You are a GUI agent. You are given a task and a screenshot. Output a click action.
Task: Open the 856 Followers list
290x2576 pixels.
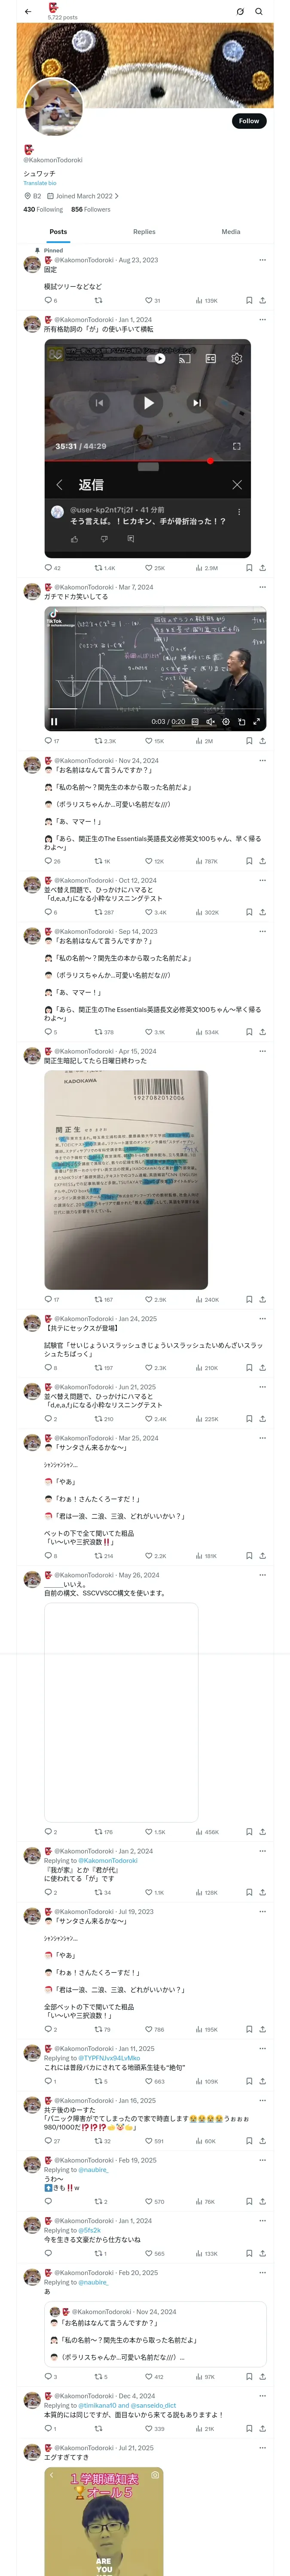pos(91,209)
